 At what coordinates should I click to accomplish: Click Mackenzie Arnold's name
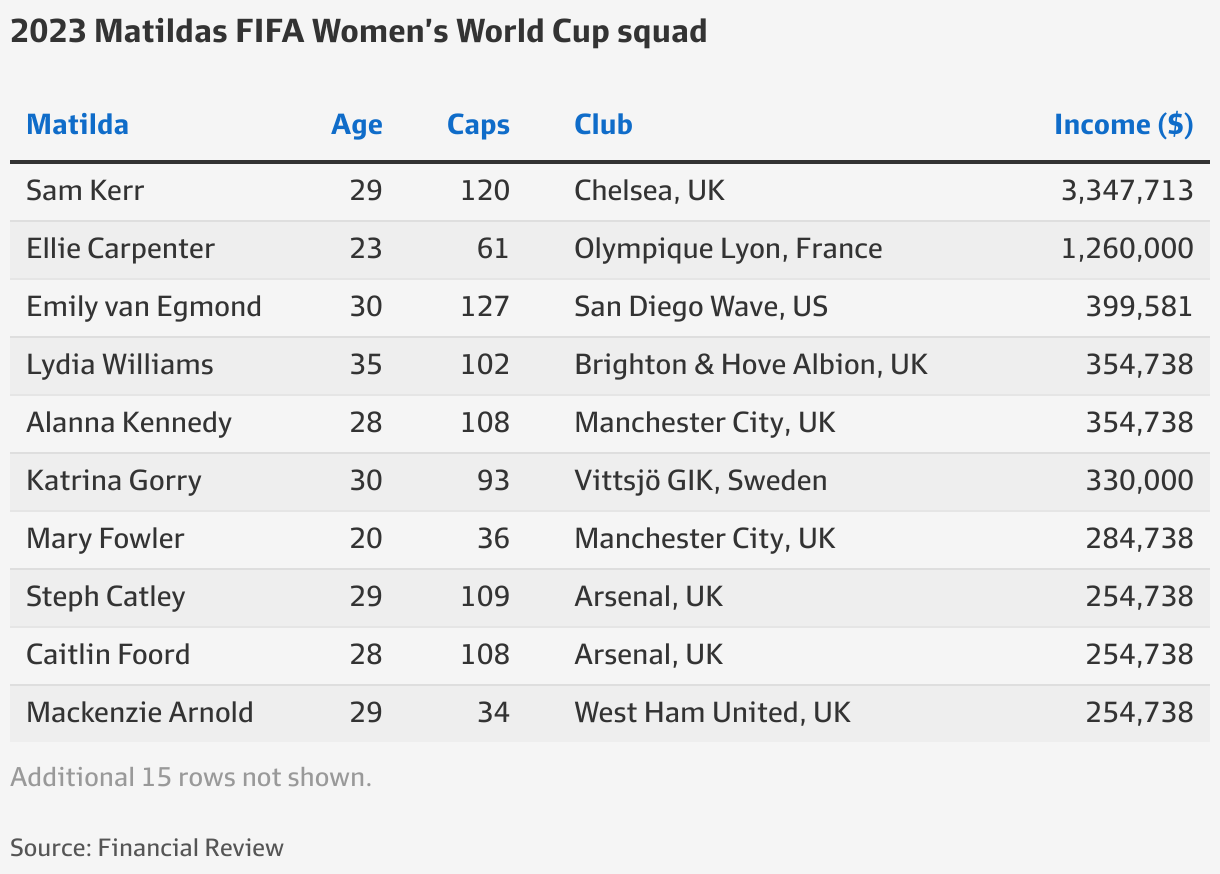click(x=140, y=712)
